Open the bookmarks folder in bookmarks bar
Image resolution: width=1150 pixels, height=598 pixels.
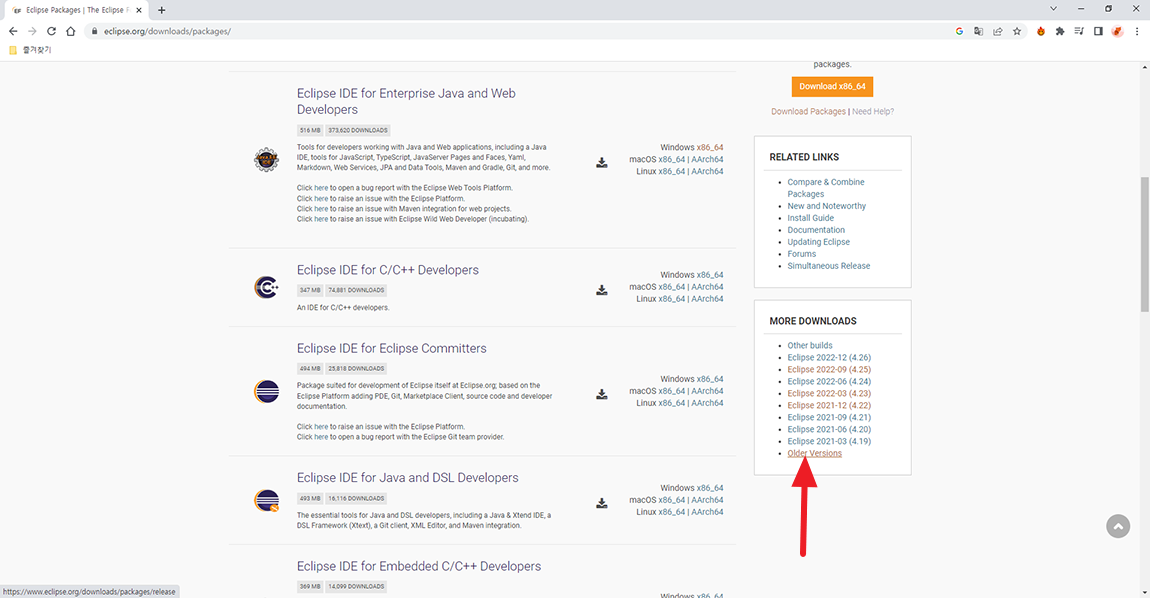[x=30, y=50]
